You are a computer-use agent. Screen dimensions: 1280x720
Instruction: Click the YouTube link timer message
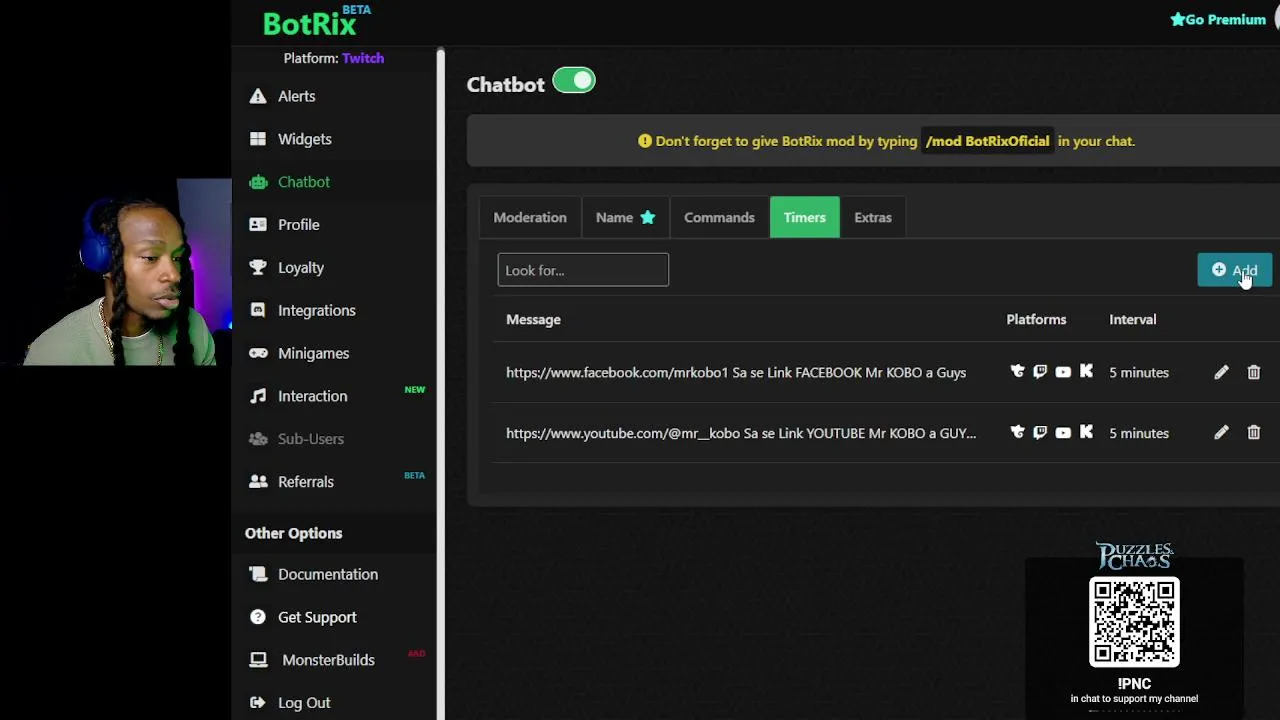pyautogui.click(x=741, y=433)
